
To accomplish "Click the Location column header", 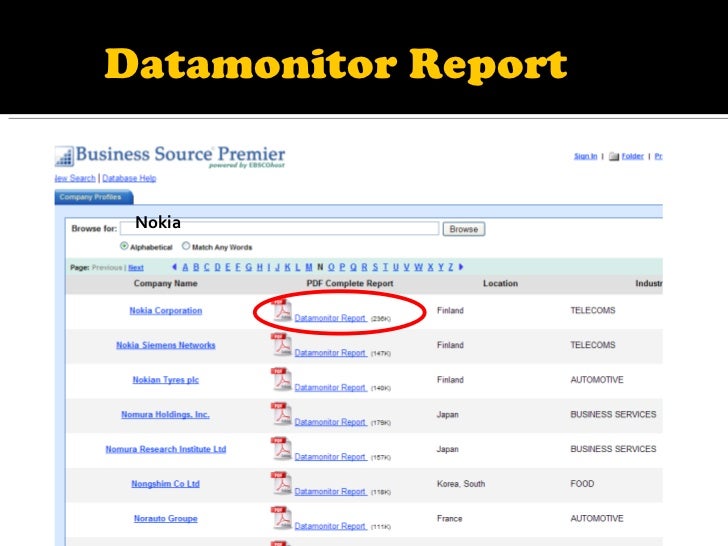I will [x=500, y=283].
